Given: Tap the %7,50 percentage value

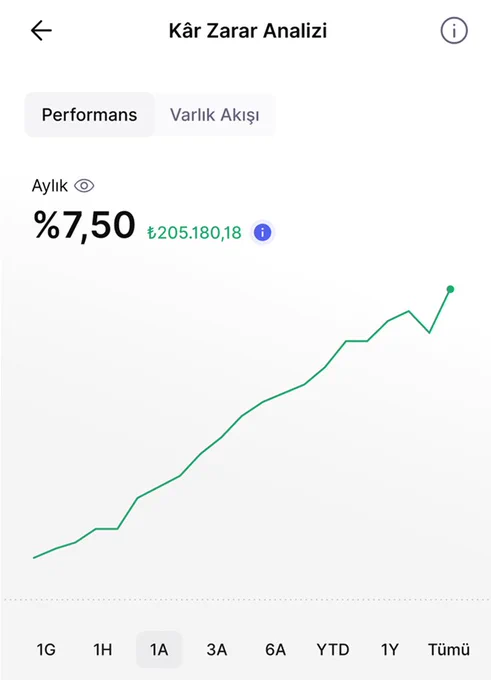Looking at the screenshot, I should (x=85, y=226).
